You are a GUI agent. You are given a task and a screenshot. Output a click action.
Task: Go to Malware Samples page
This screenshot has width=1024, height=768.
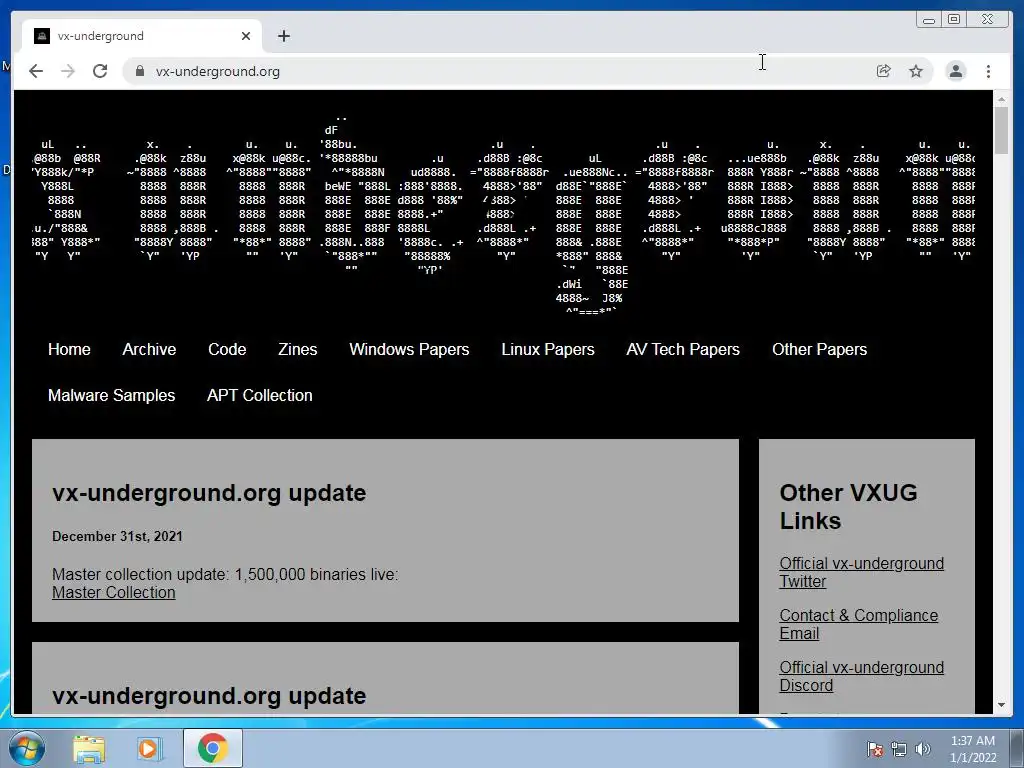pyautogui.click(x=112, y=395)
